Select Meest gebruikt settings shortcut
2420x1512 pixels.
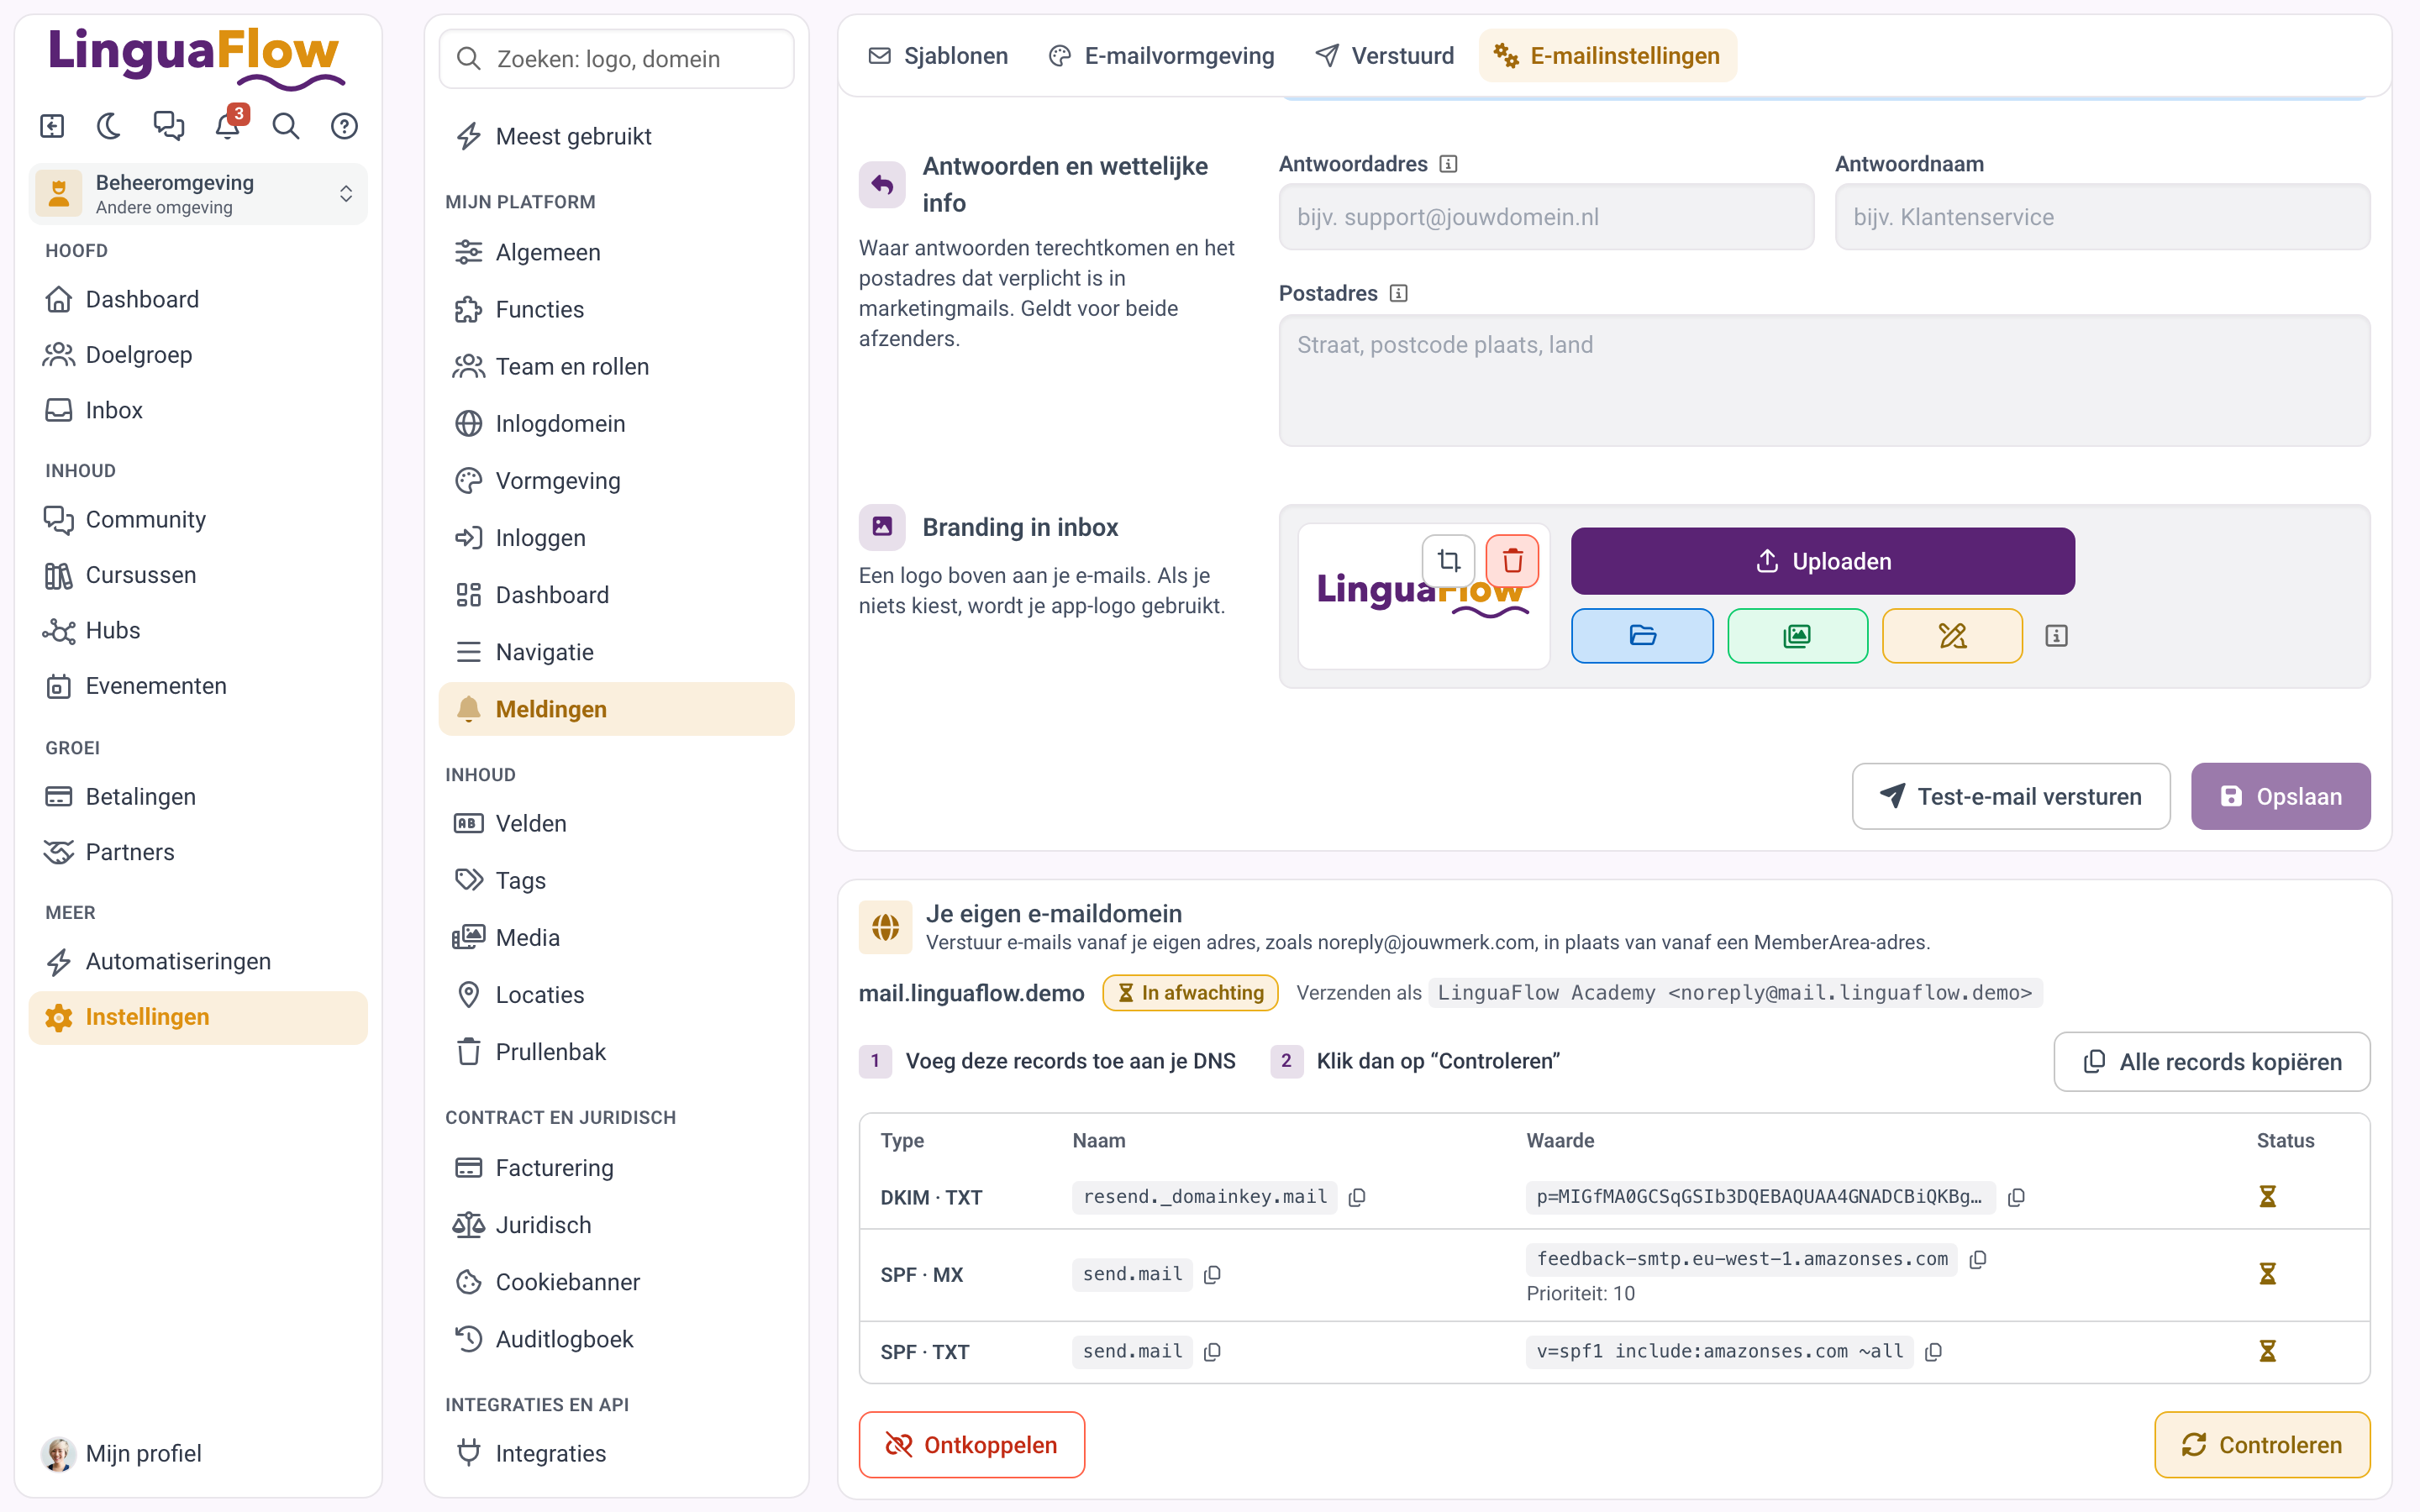616,136
